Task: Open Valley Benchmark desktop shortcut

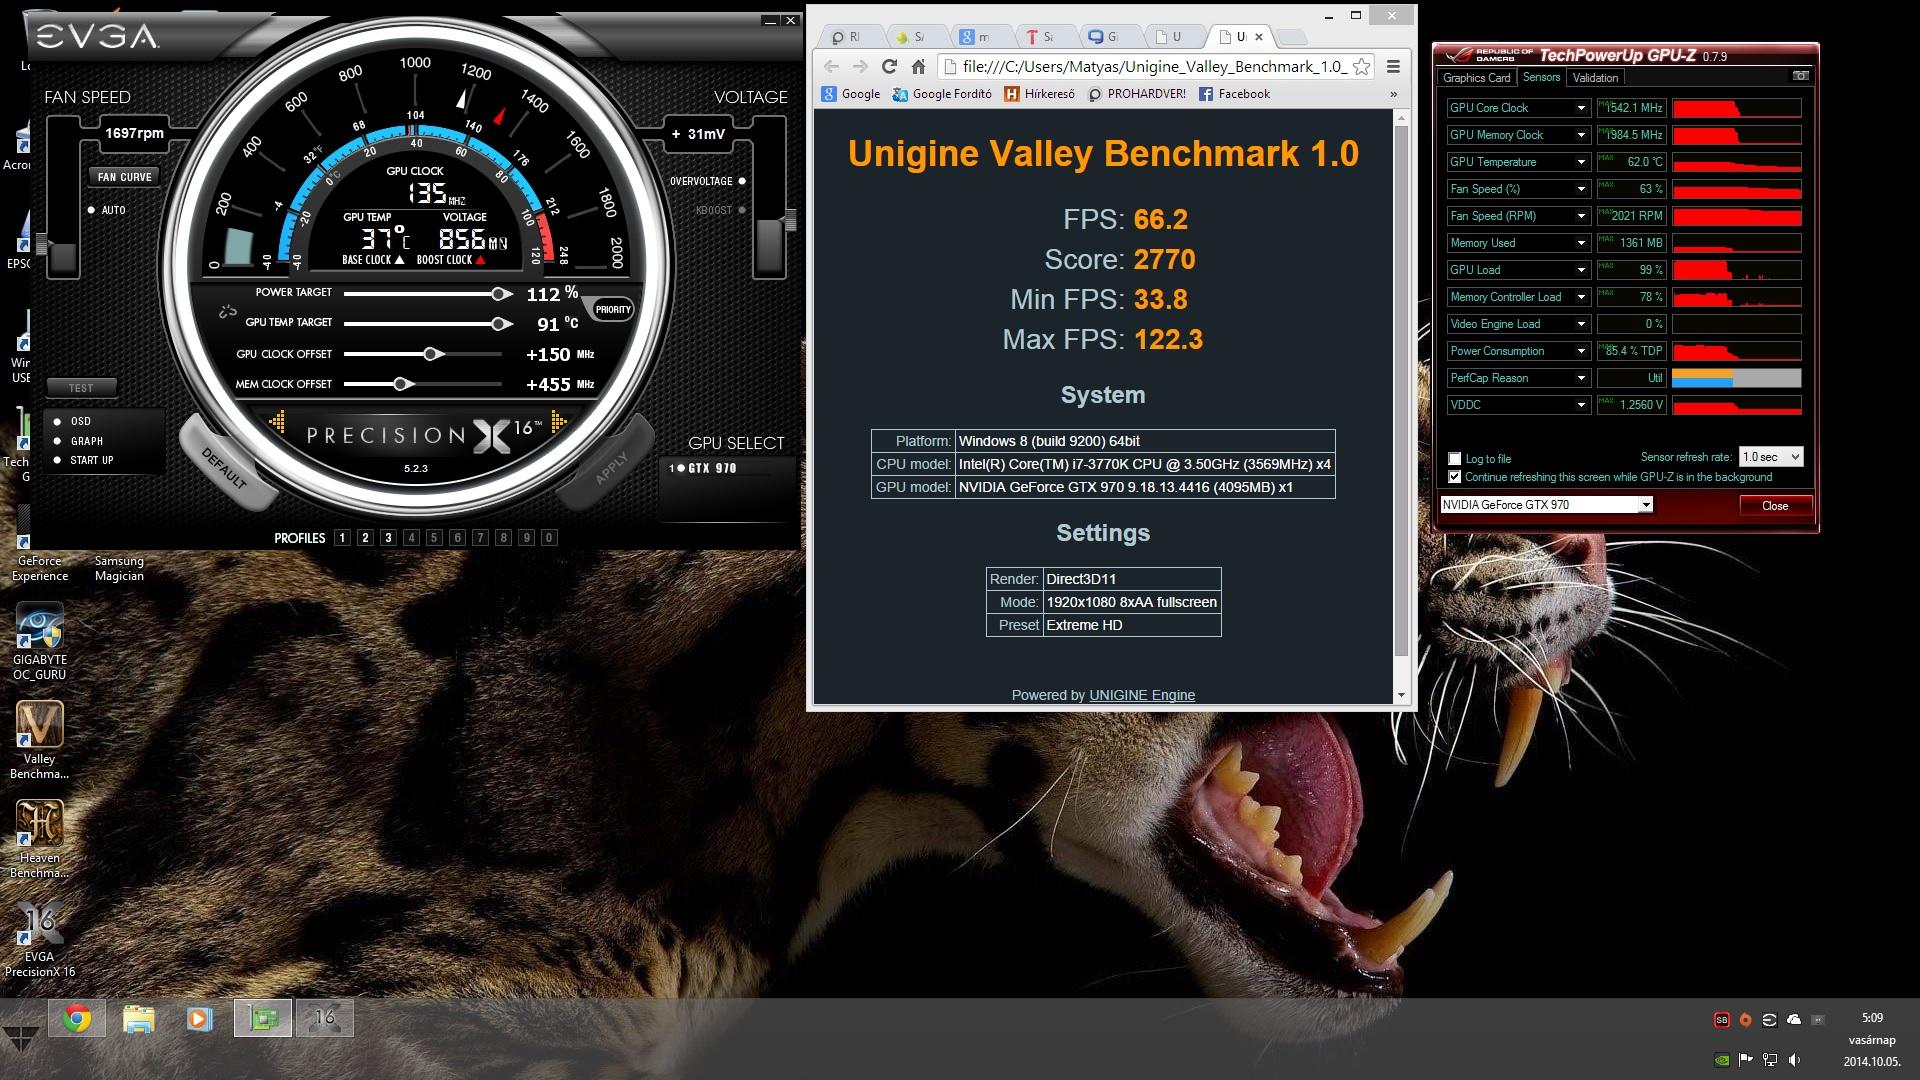Action: click(x=40, y=725)
